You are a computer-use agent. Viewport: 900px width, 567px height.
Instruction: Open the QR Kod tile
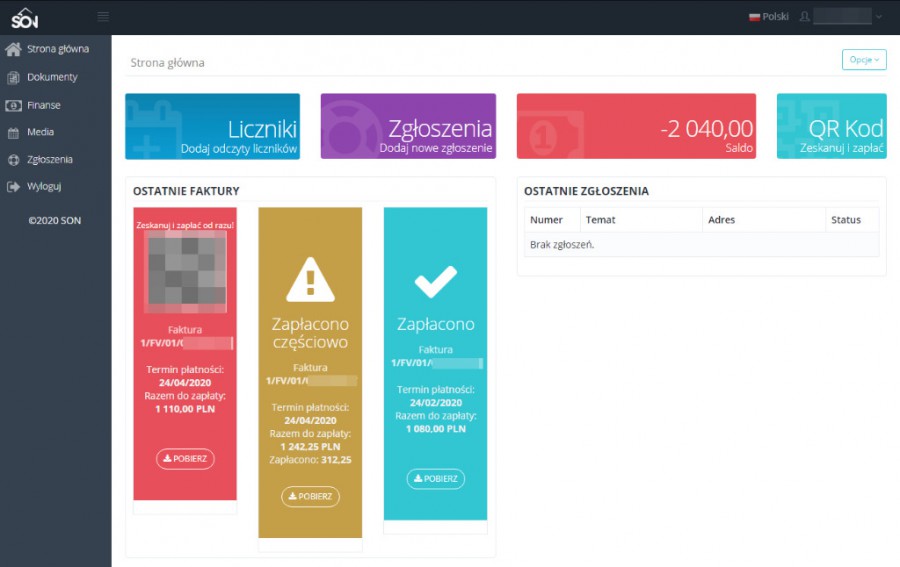832,126
